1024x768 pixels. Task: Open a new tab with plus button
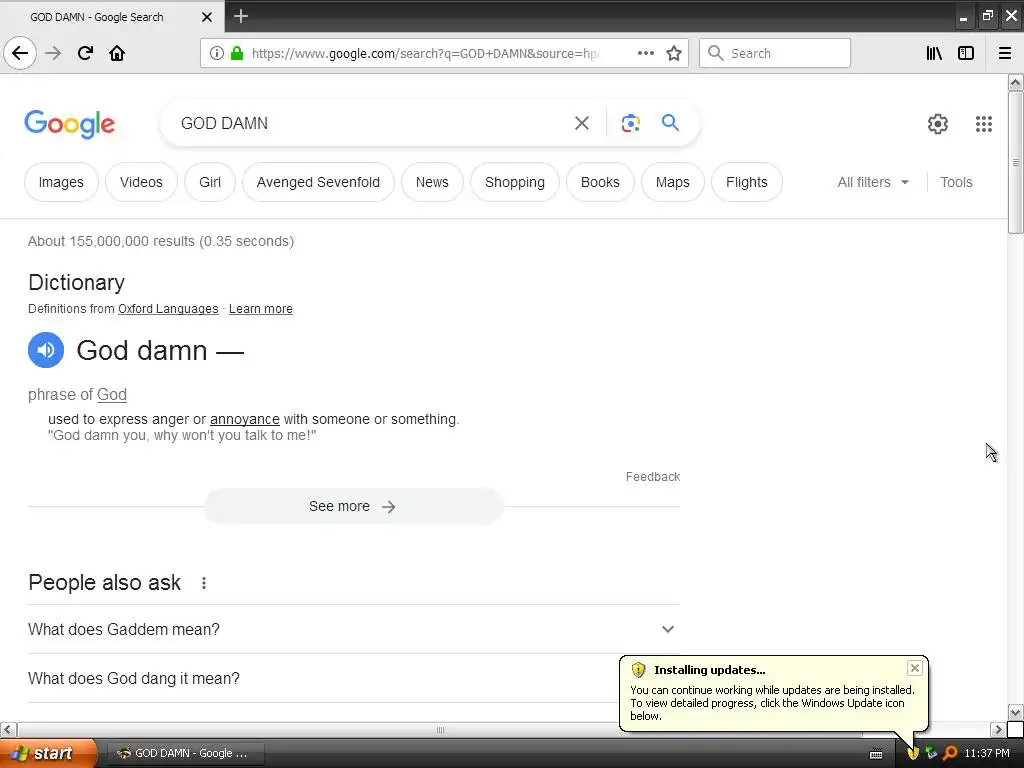(241, 16)
